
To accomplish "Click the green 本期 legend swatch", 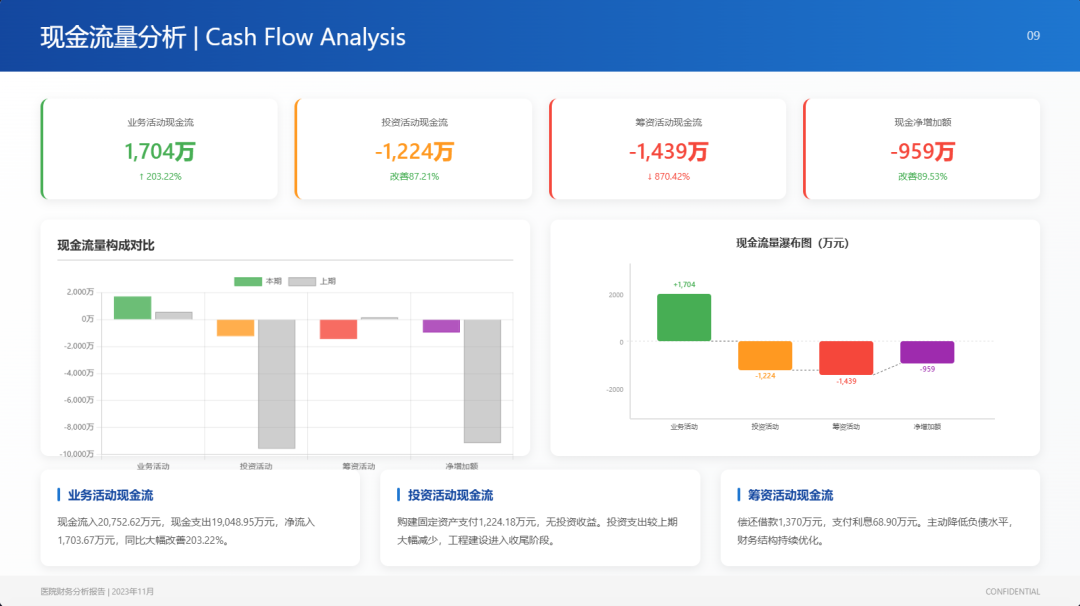I will 248,282.
